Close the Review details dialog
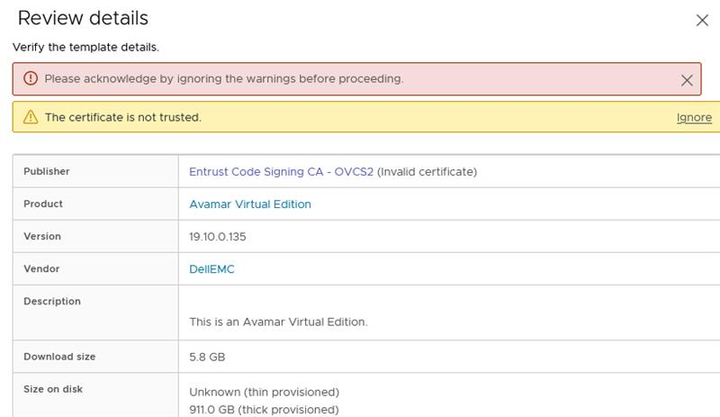720x417 pixels. (701, 20)
